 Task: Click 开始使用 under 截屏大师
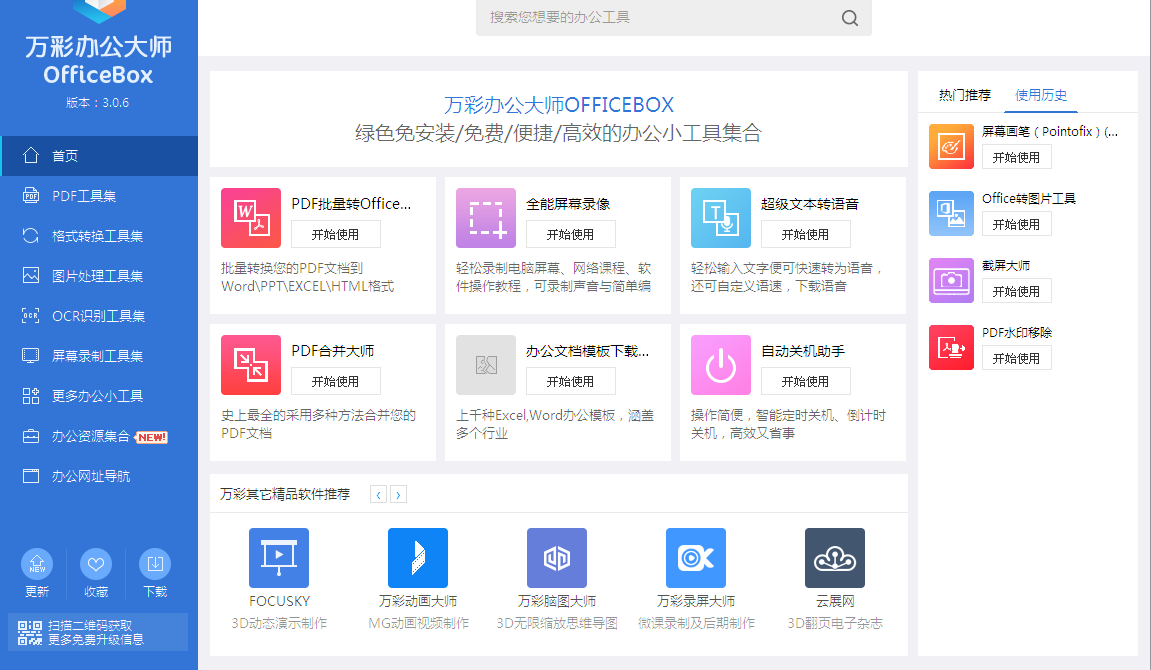click(x=1016, y=291)
